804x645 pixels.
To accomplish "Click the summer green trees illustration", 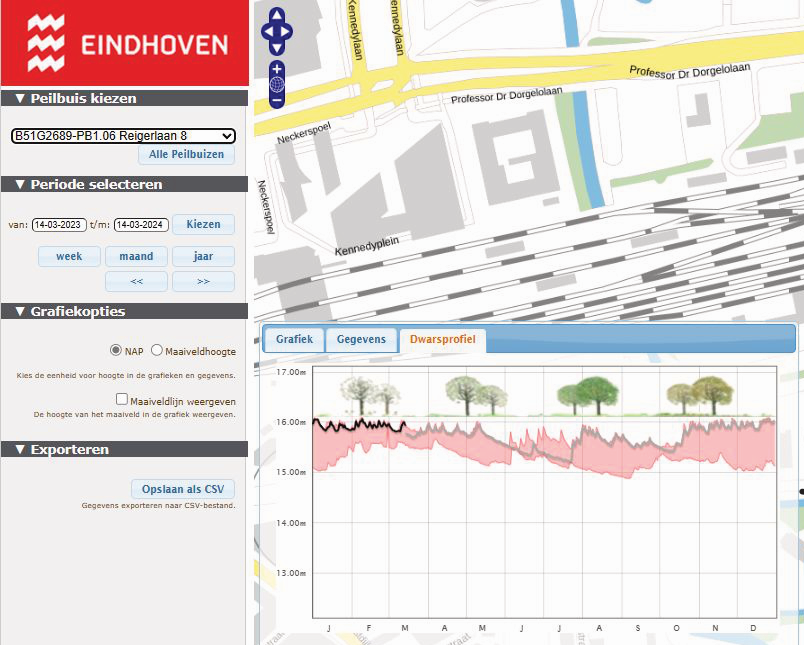I will coord(587,395).
